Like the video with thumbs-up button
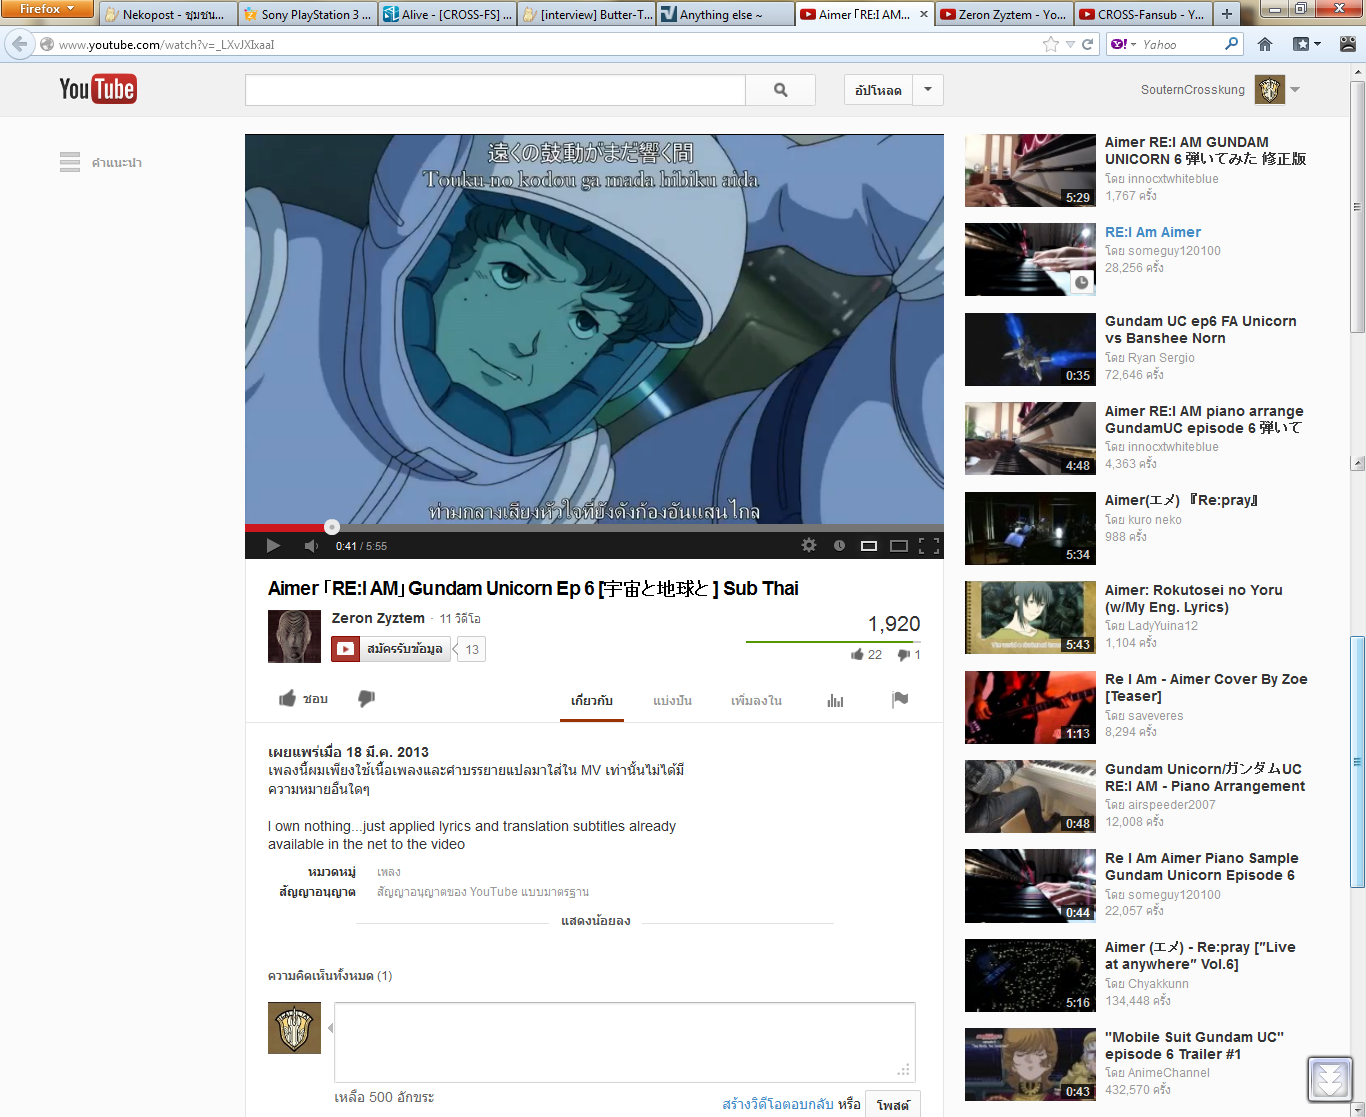 coord(303,699)
